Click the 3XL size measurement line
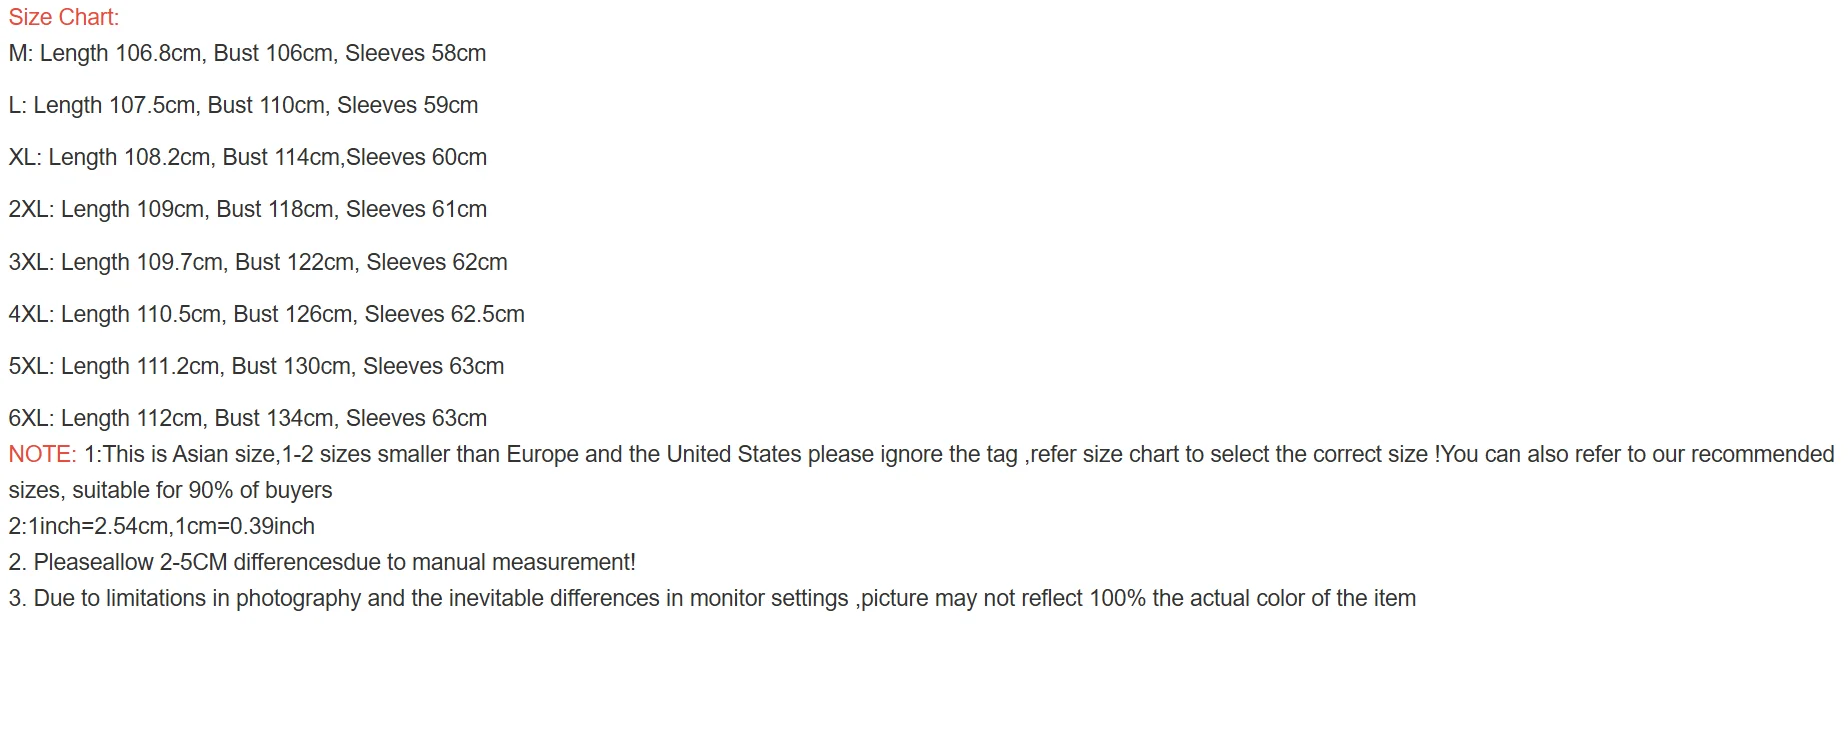1848x752 pixels. (258, 262)
